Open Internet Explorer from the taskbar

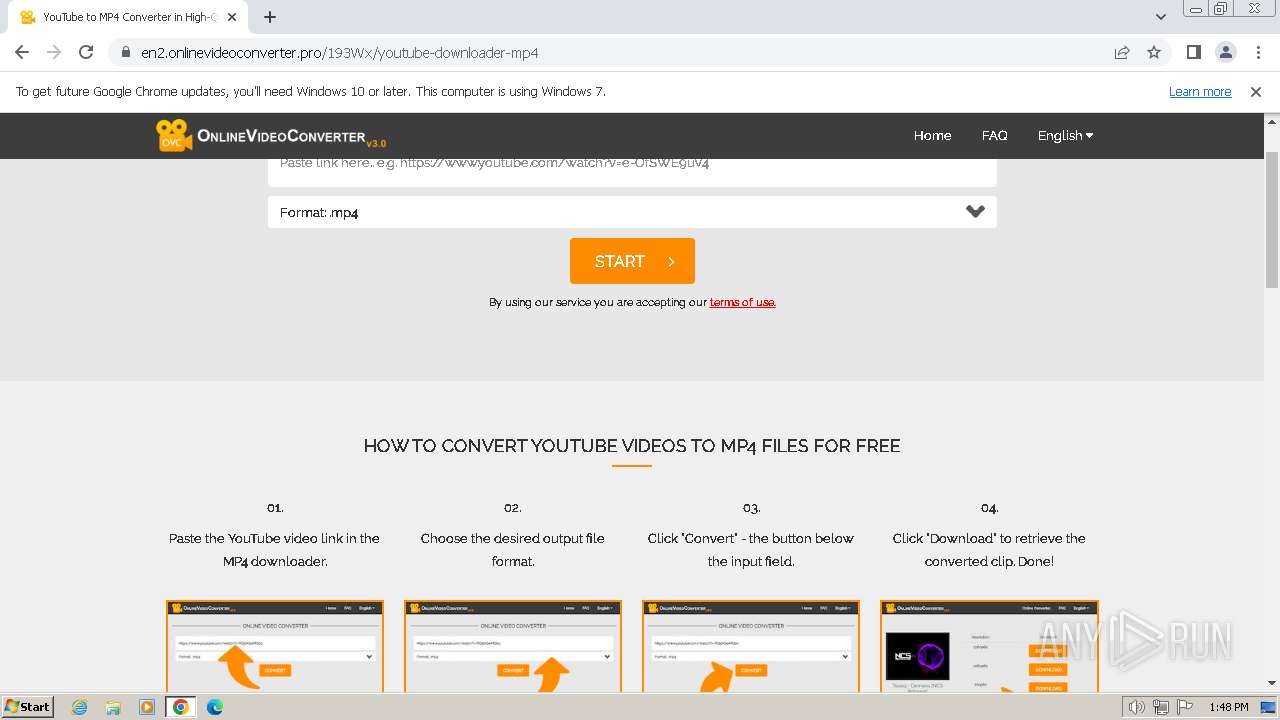pos(80,707)
